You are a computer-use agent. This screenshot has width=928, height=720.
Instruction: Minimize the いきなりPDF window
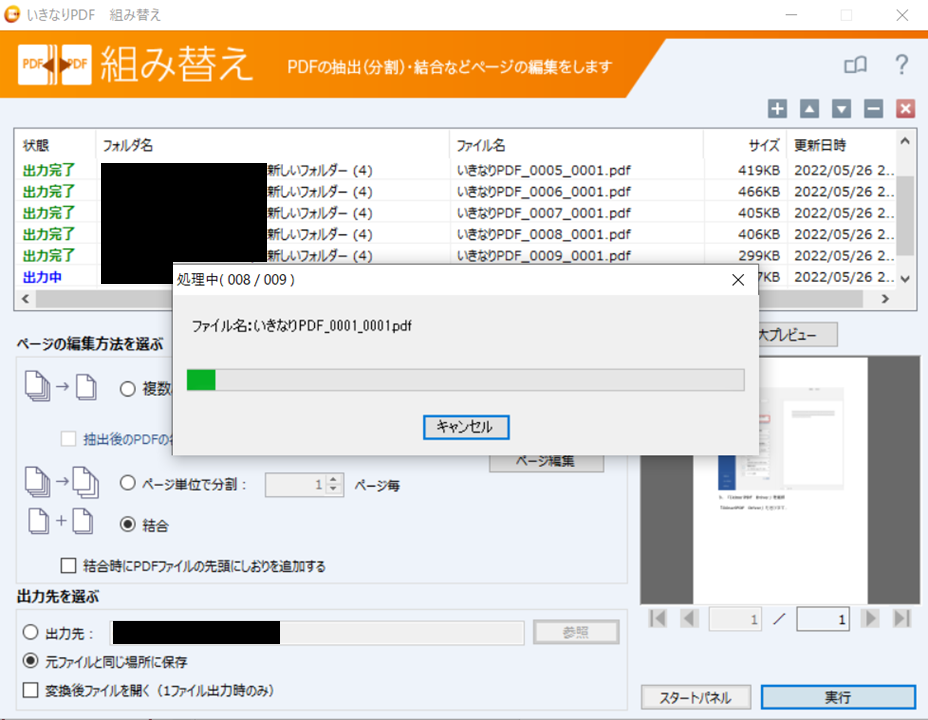pyautogui.click(x=791, y=15)
